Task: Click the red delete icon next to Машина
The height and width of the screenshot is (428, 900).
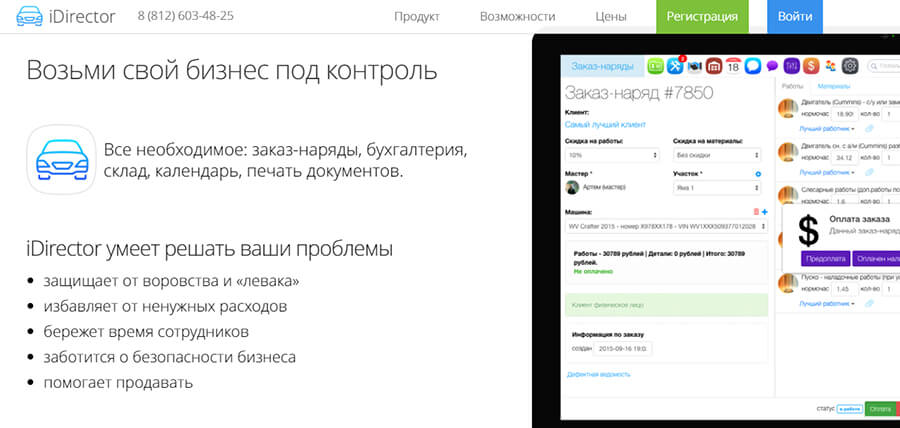Action: 756,212
